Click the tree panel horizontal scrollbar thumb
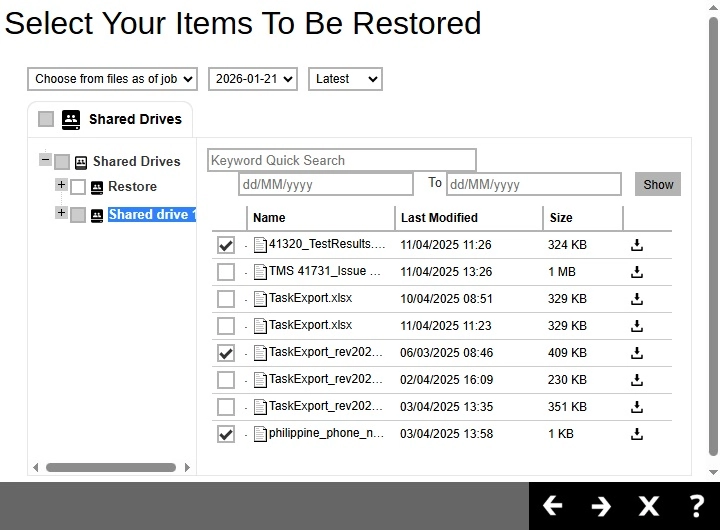Image resolution: width=720 pixels, height=530 pixels. tap(111, 468)
